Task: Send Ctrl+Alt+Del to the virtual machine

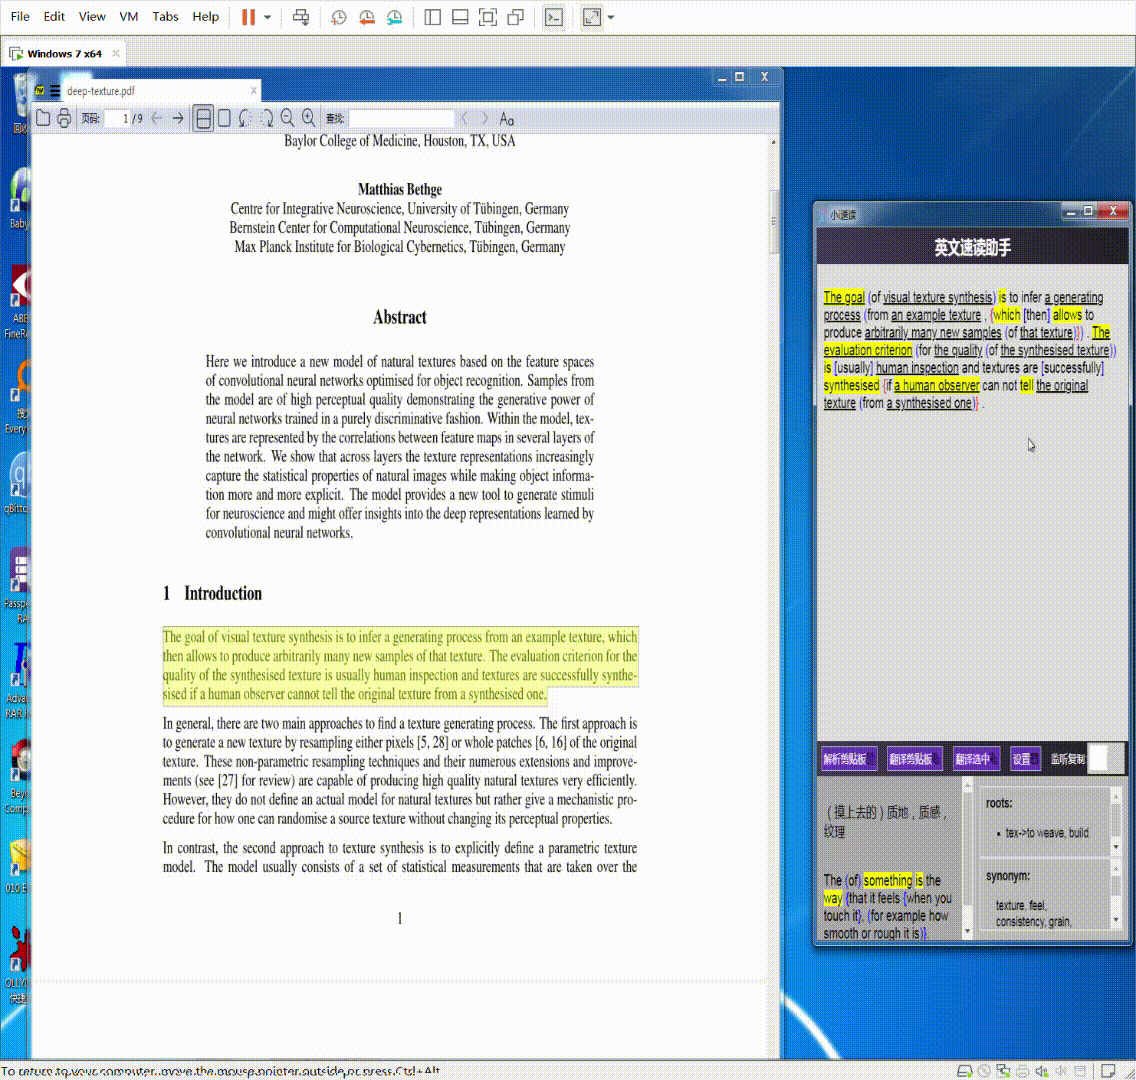Action: [x=301, y=17]
